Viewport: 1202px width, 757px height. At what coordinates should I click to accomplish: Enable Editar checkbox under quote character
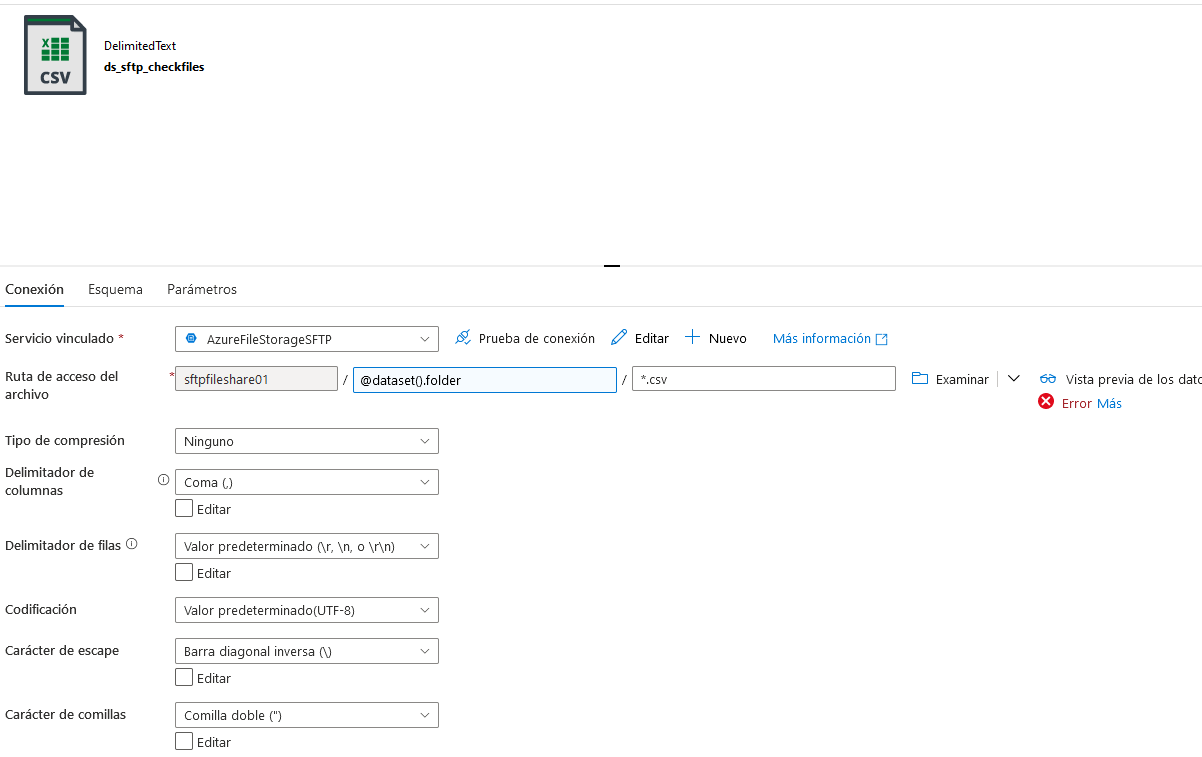184,741
